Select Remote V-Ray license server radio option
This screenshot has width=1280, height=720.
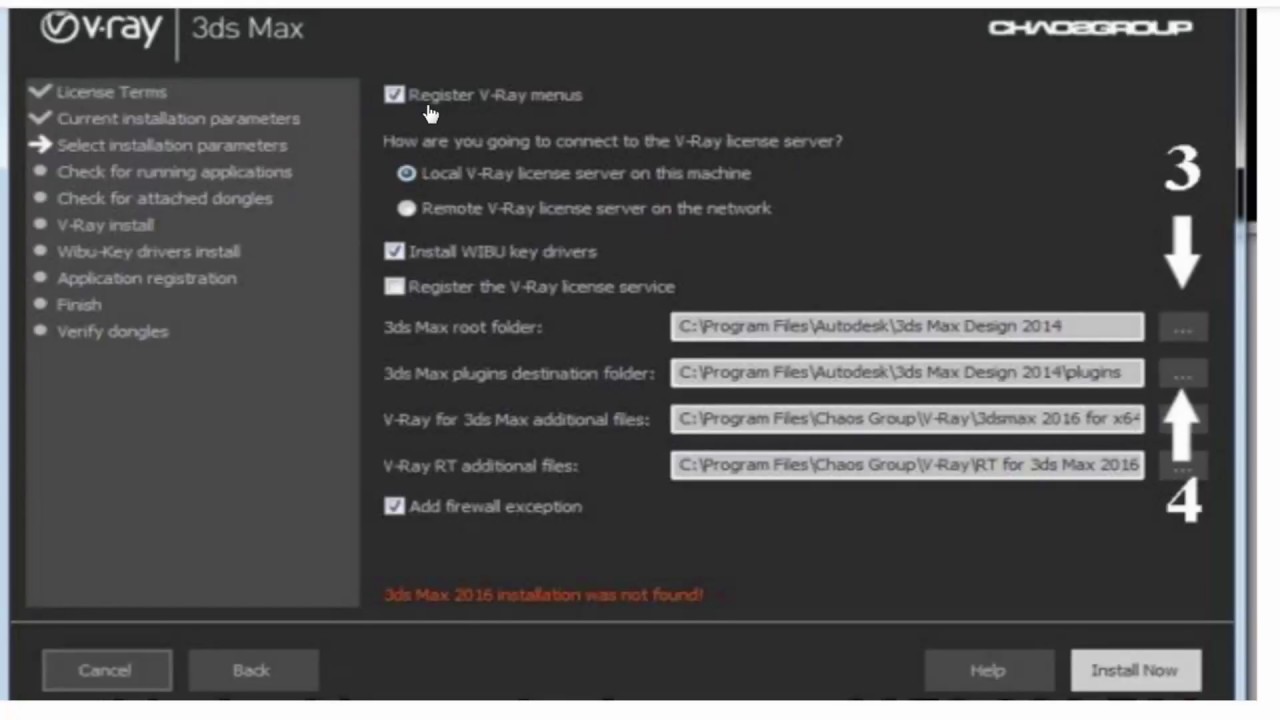point(406,209)
